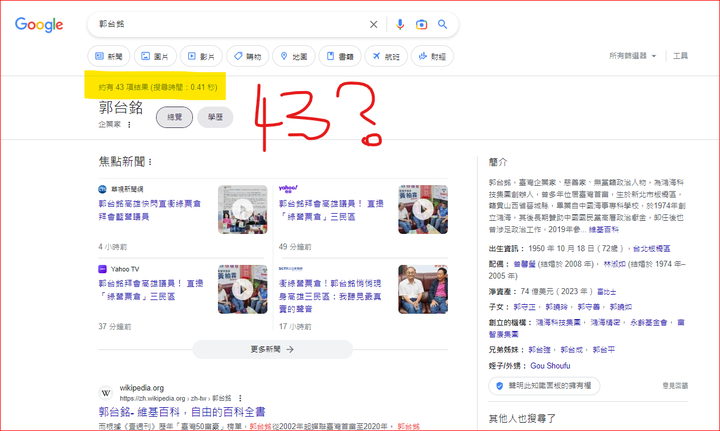Open options dots beside the zh.wikipedia.org URL
This screenshot has height=431, width=720.
pyautogui.click(x=240, y=398)
